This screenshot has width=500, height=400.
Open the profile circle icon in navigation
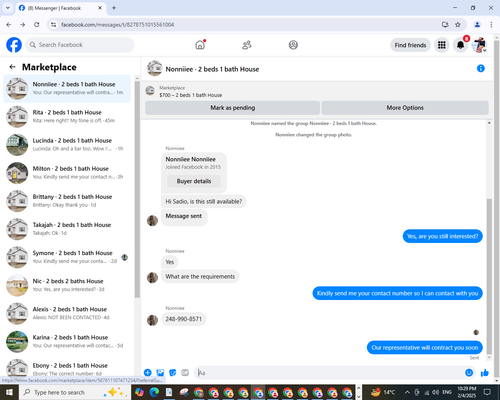pos(293,45)
